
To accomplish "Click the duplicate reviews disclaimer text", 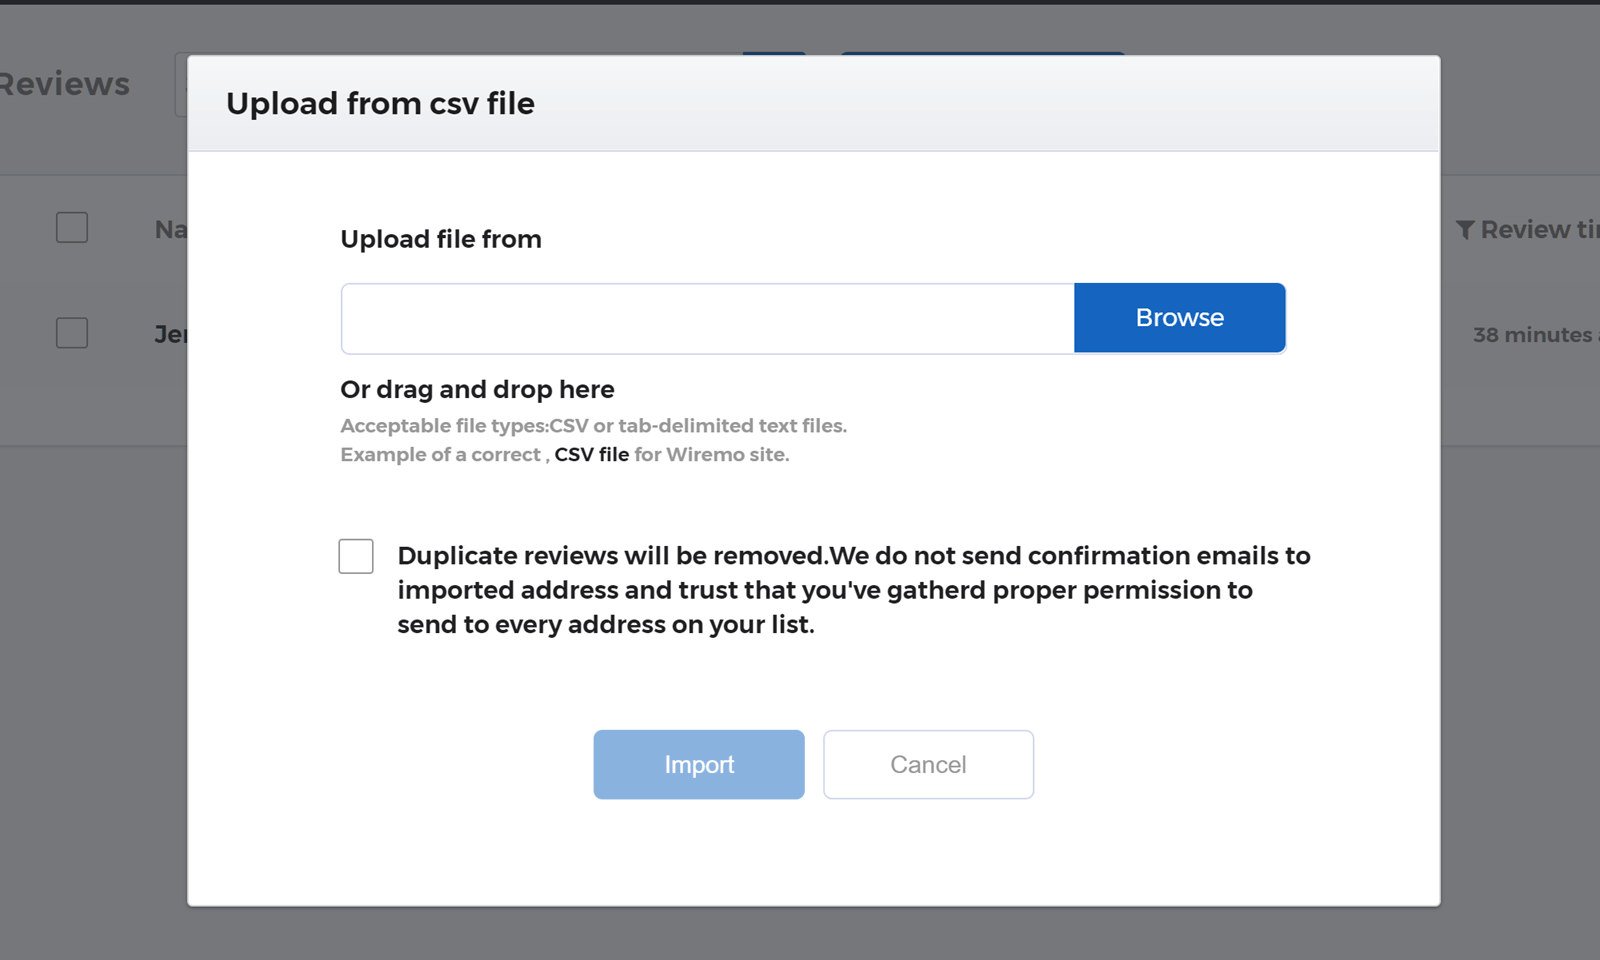I will (x=853, y=590).
